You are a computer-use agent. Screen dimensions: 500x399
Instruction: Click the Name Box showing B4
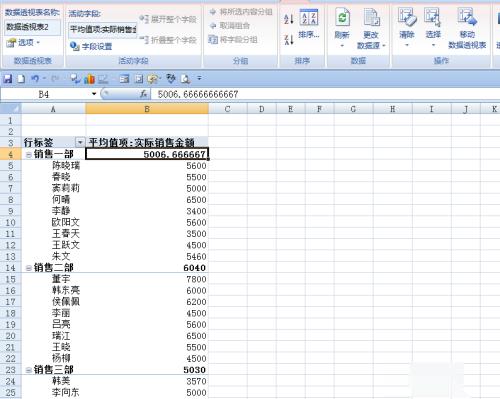(x=45, y=94)
